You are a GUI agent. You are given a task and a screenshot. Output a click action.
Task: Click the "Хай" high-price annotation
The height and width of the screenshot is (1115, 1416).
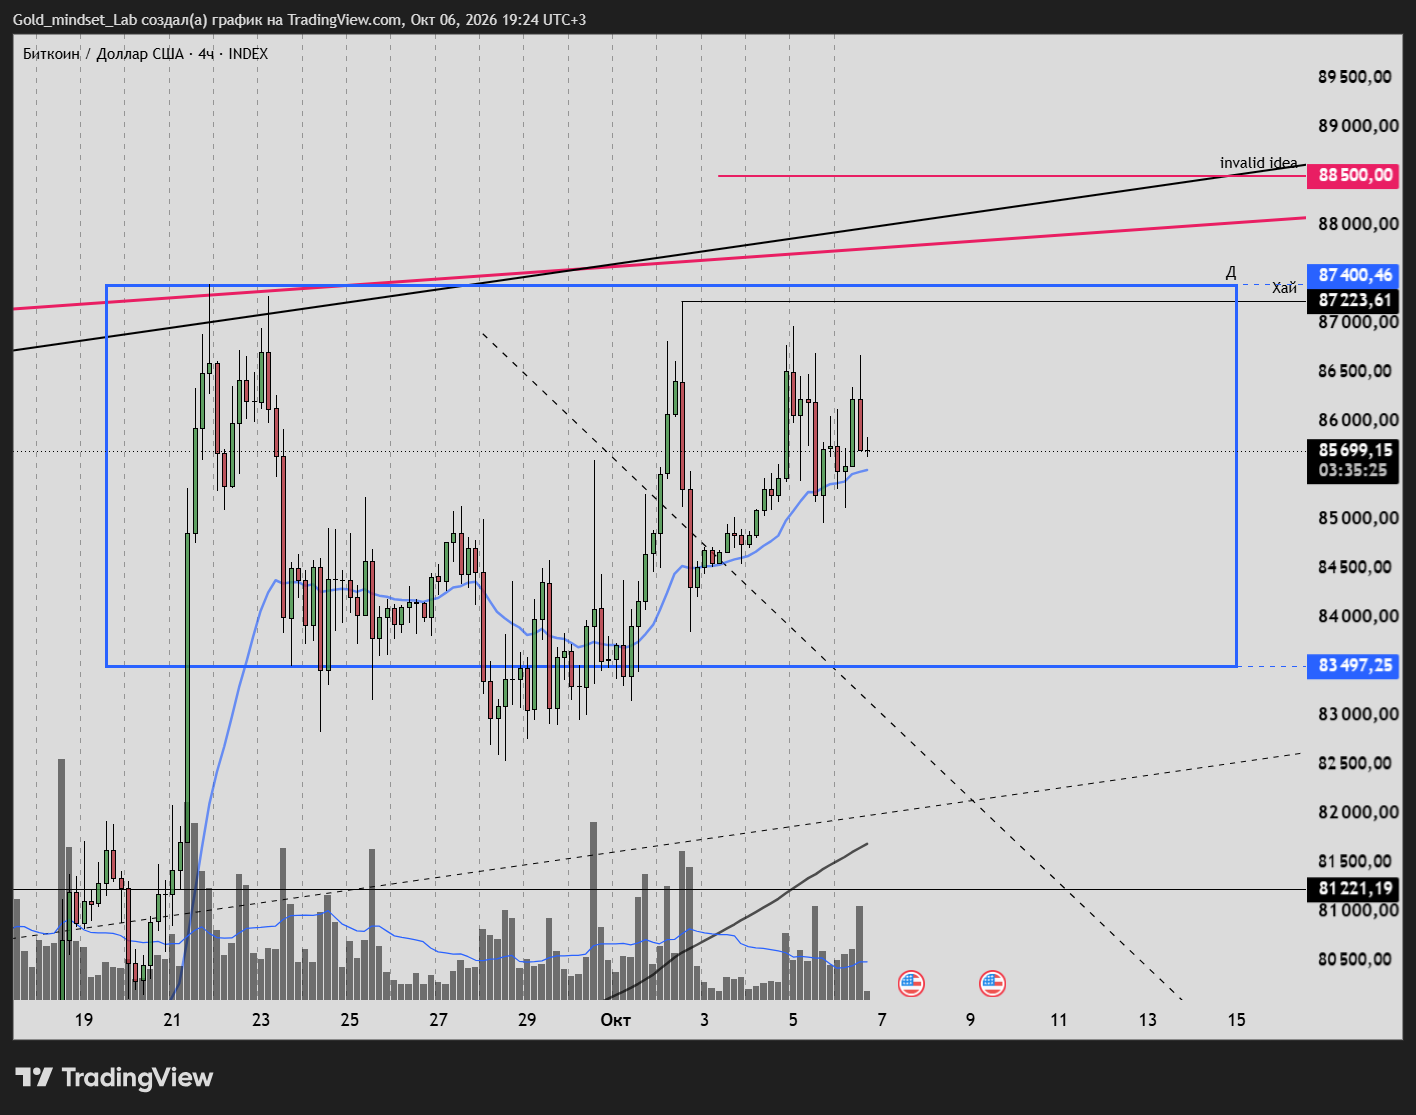[1284, 288]
